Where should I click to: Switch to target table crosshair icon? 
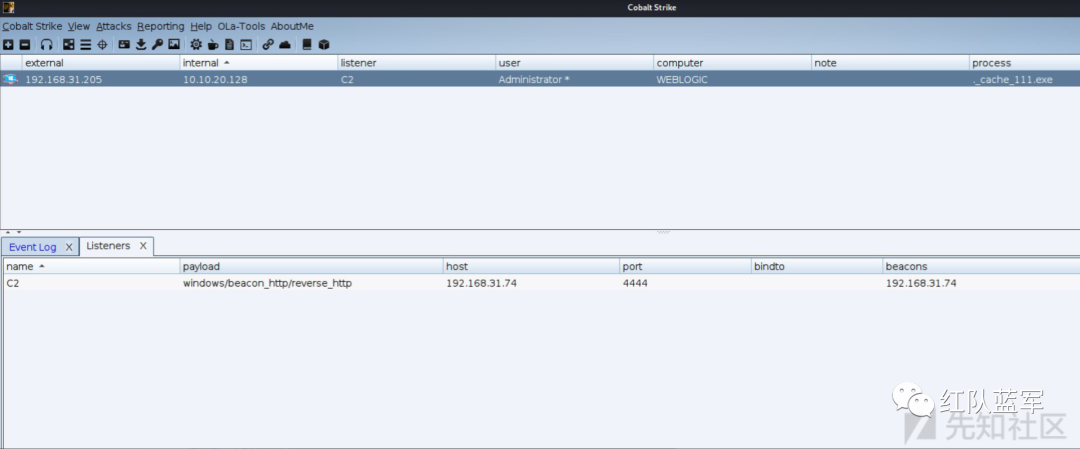click(102, 45)
